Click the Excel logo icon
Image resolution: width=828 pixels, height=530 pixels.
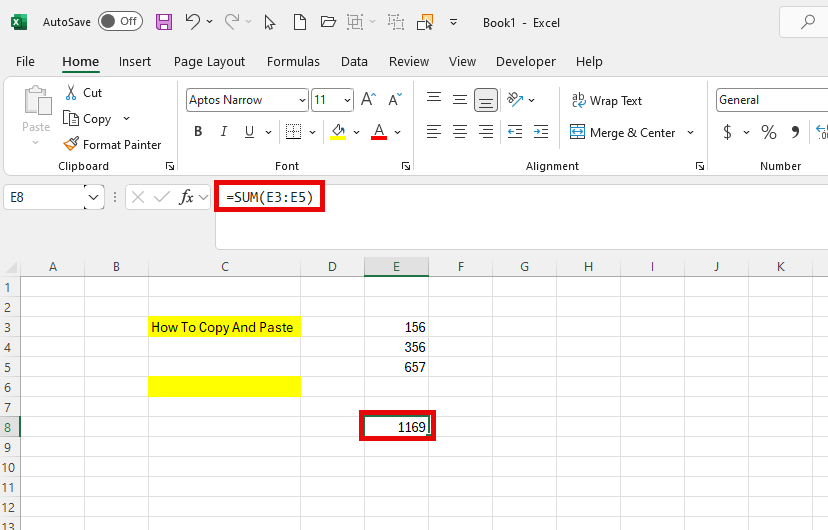(x=18, y=22)
